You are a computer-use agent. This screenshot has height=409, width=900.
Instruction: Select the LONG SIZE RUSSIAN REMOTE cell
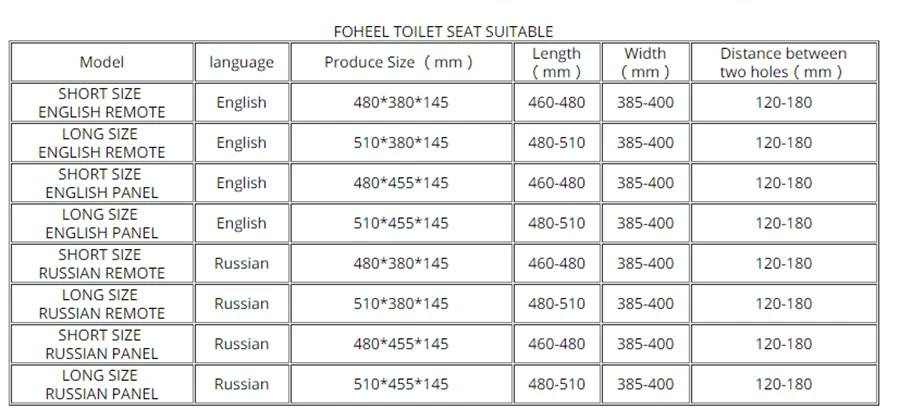pos(102,303)
